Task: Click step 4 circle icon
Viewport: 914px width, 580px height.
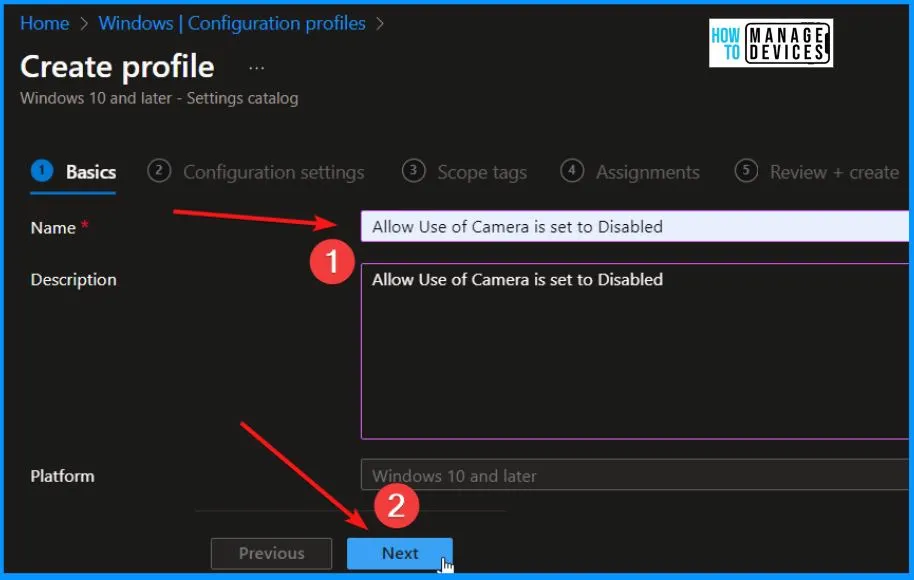Action: pyautogui.click(x=572, y=171)
